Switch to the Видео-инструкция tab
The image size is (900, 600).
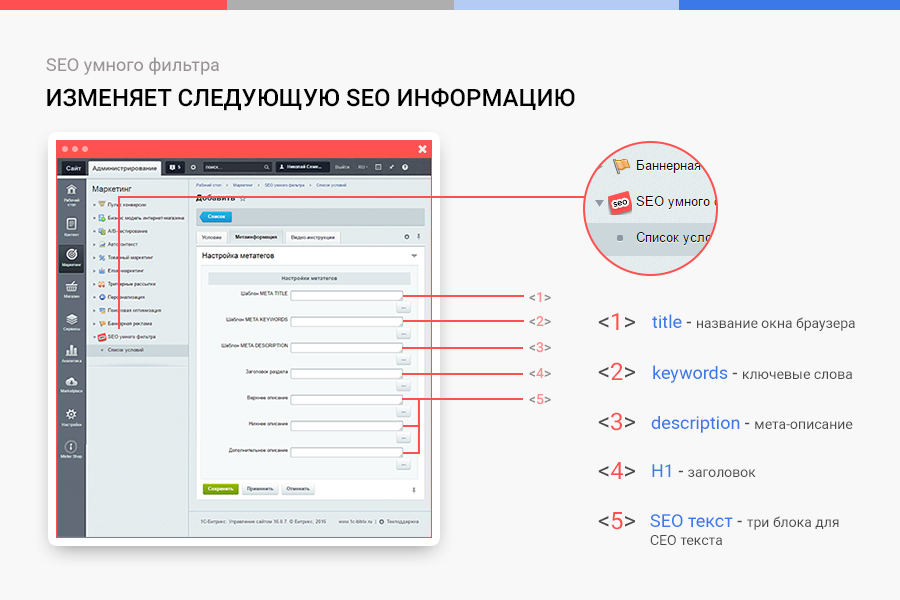(313, 237)
